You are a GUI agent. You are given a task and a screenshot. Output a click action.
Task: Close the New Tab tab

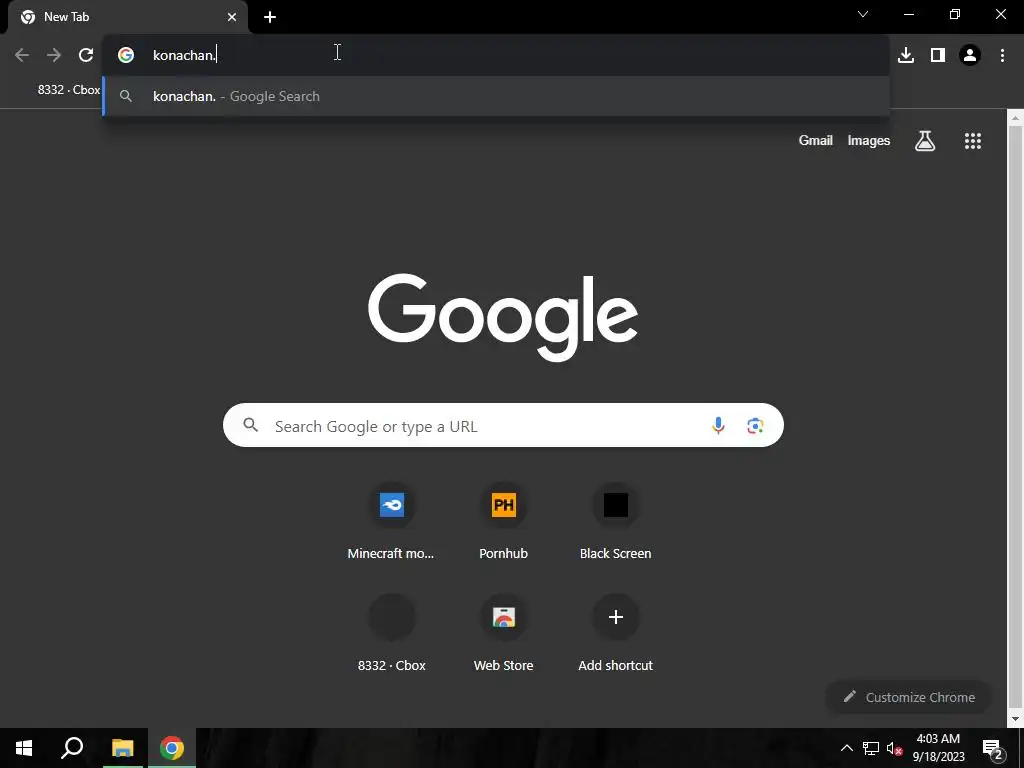coord(232,17)
